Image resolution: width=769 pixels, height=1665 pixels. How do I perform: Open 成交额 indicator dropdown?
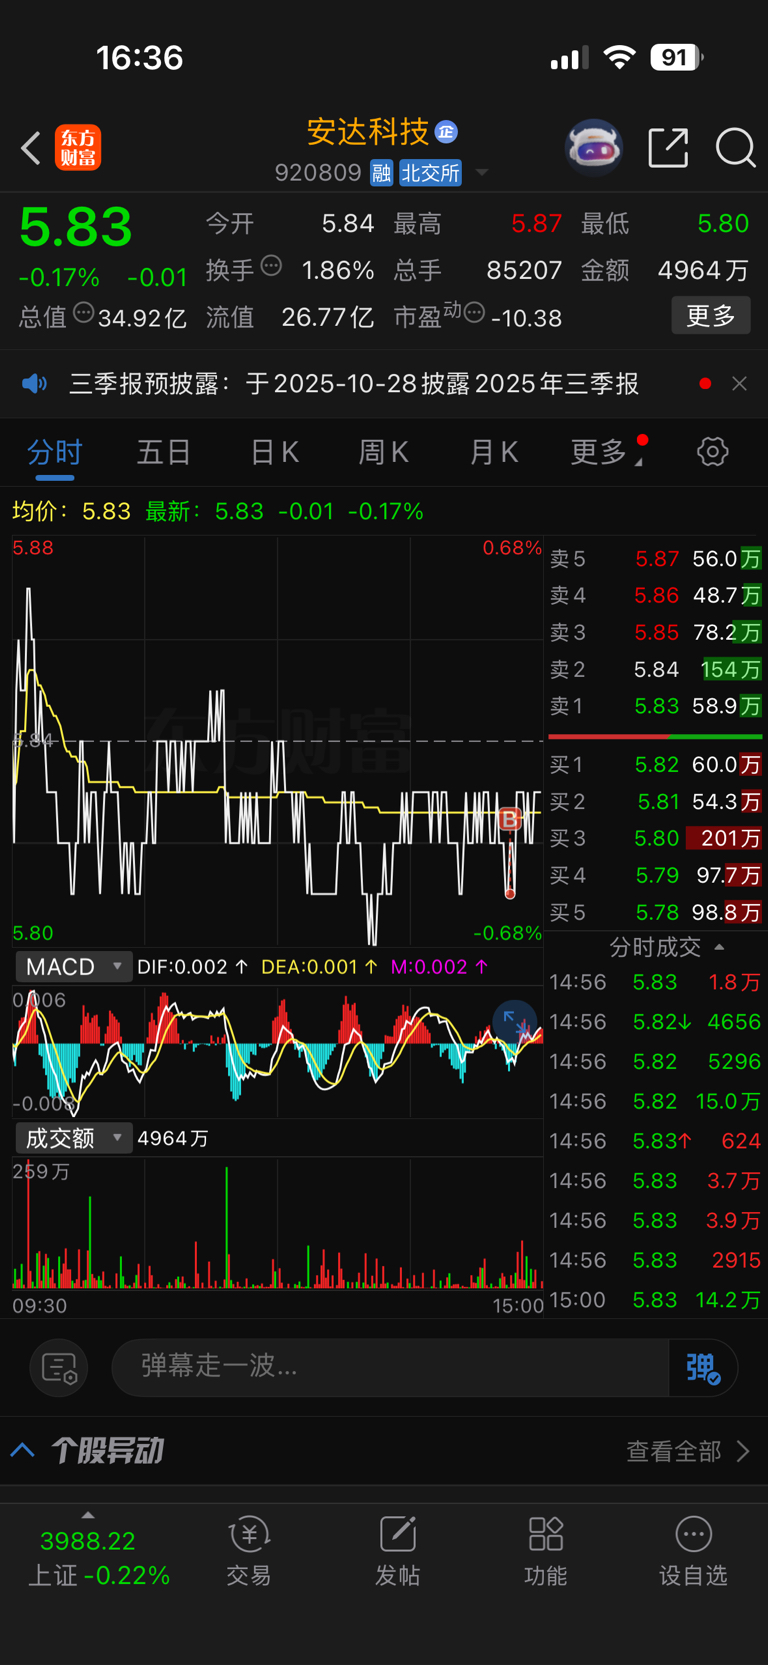(x=73, y=1138)
